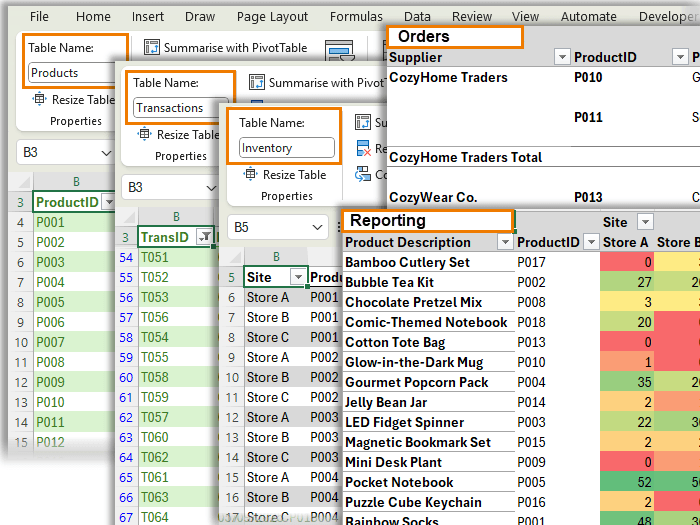The width and height of the screenshot is (700, 525).
Task: Click column B header in Products sheet
Action: [x=76, y=182]
